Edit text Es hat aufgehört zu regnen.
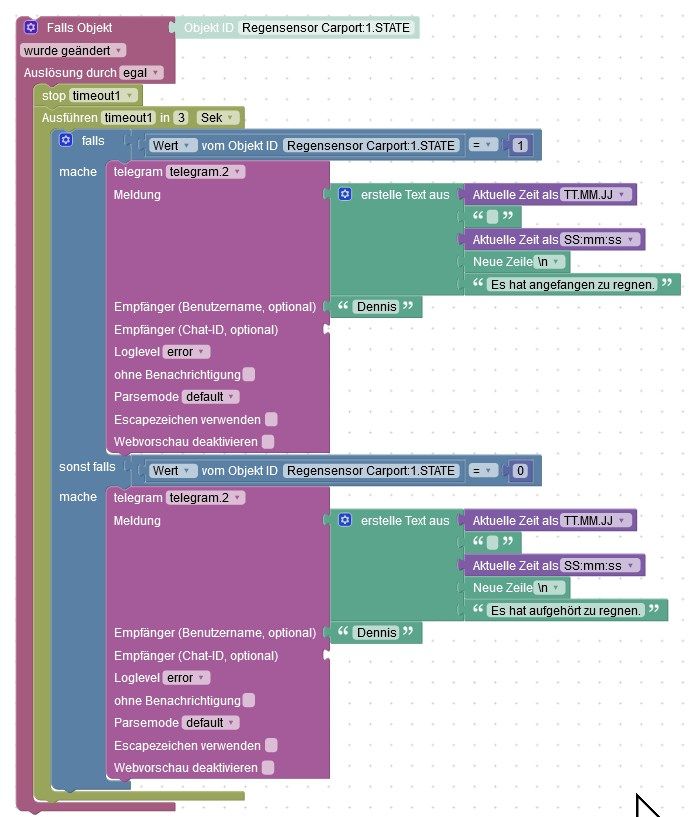The width and height of the screenshot is (689, 817). [x=566, y=610]
